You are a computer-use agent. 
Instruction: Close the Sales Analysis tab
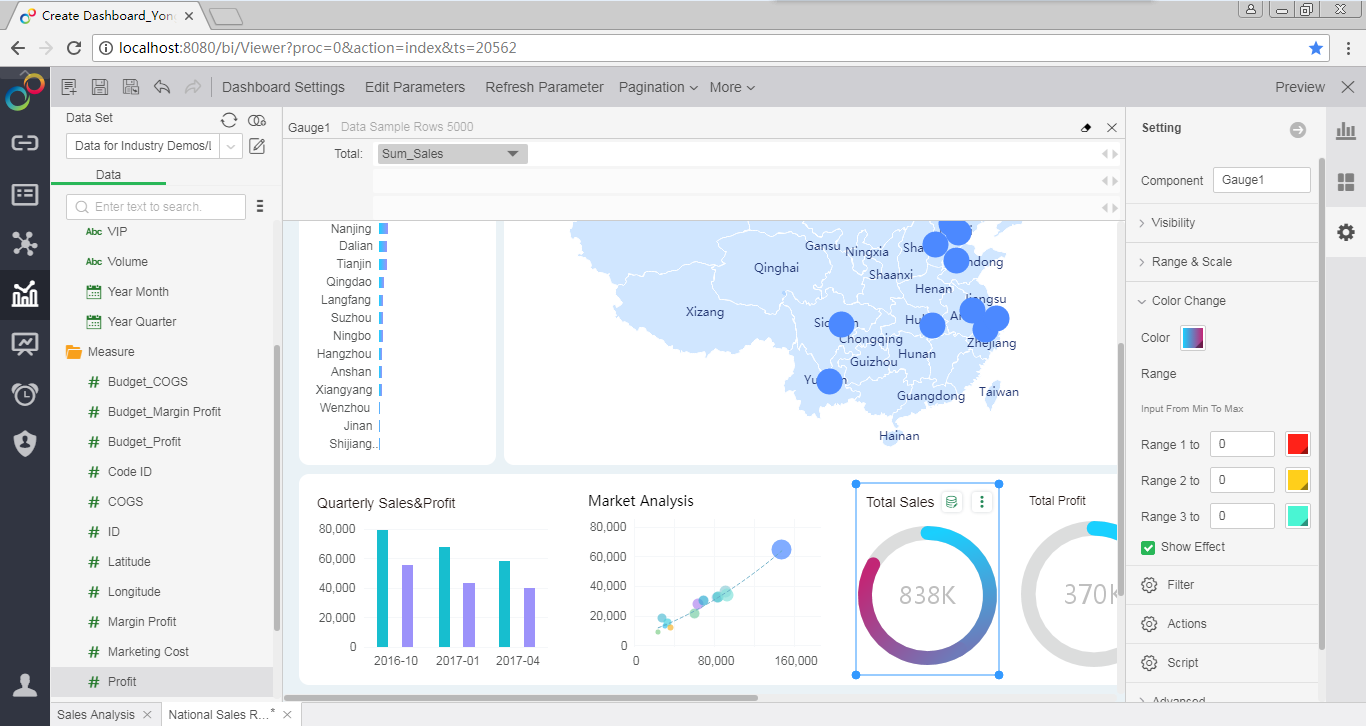(x=146, y=715)
